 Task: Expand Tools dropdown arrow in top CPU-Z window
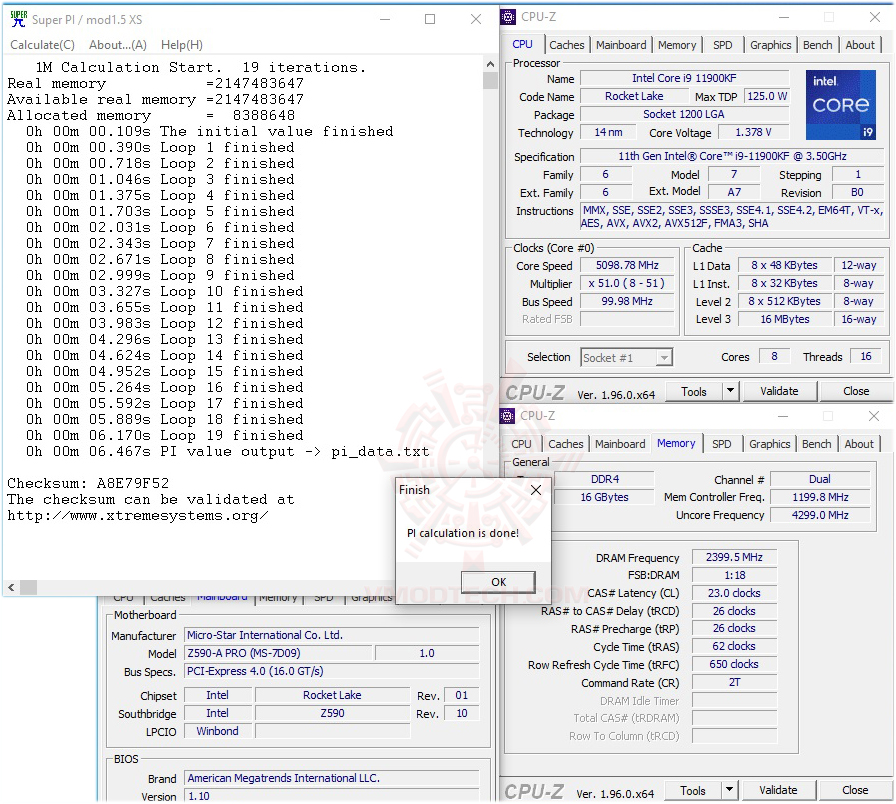click(730, 391)
